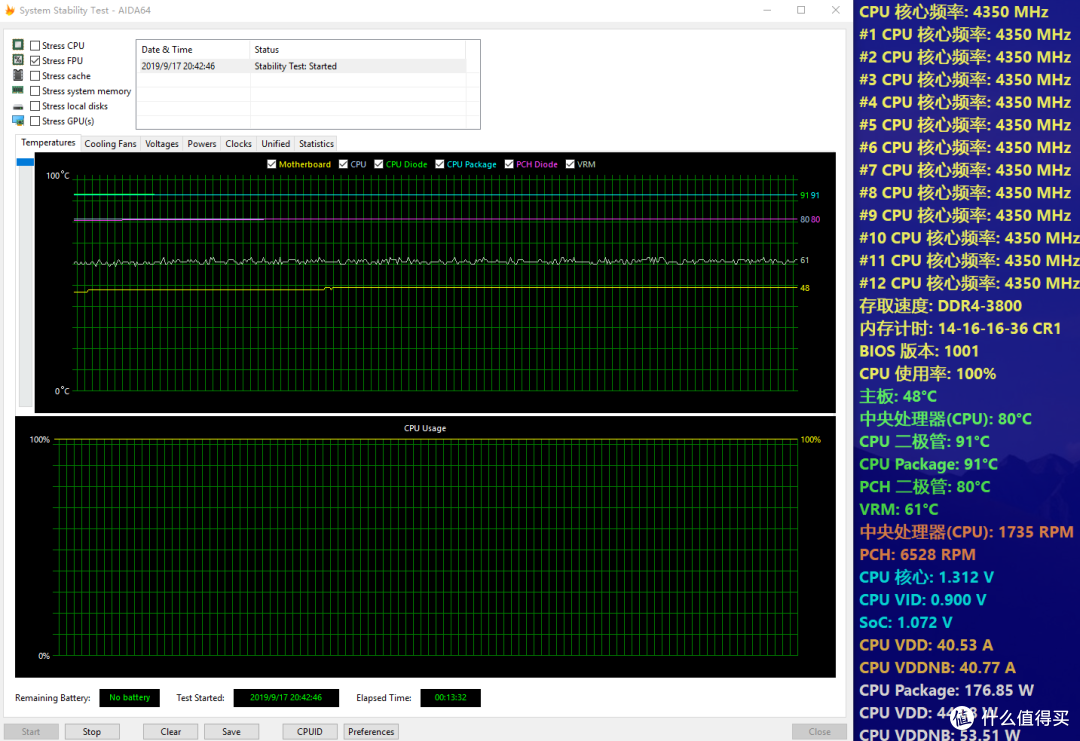Click the RAM module icon beside Stress system memory

(19, 90)
